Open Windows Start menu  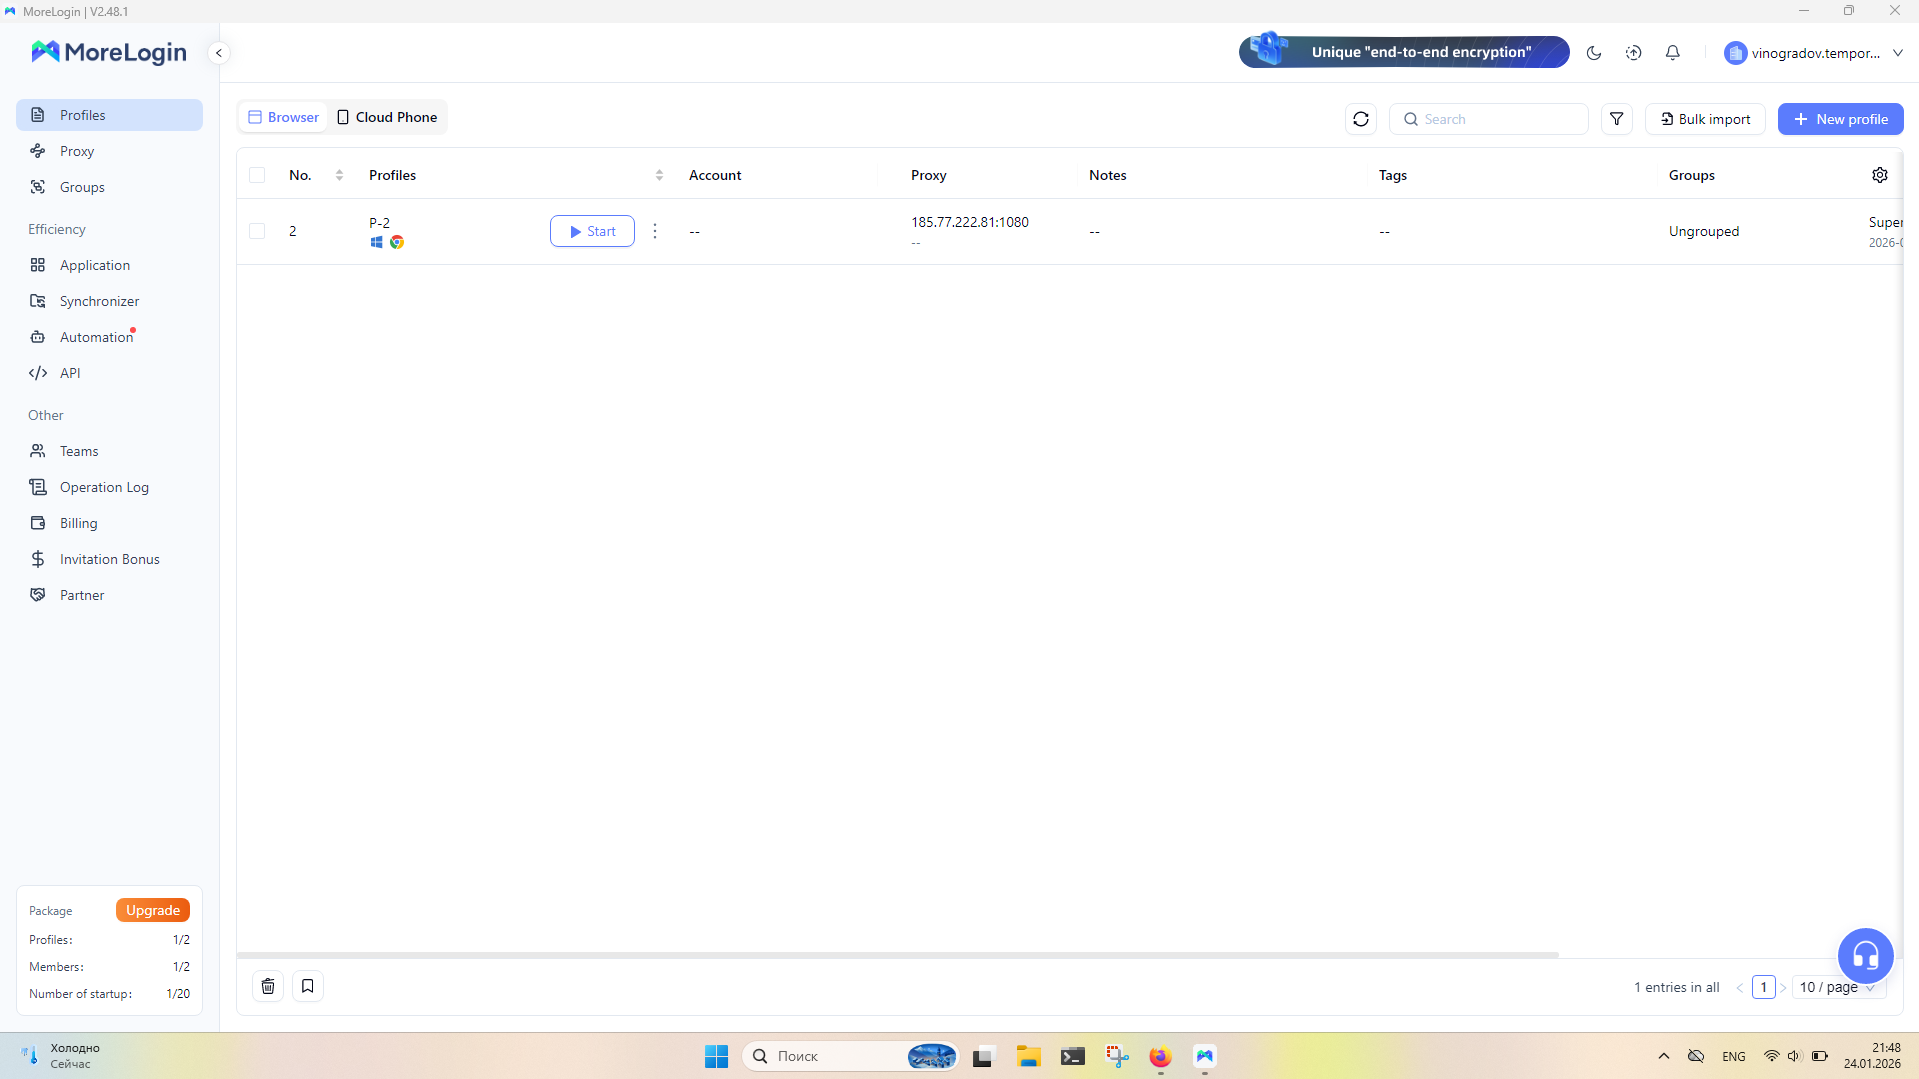717,1056
